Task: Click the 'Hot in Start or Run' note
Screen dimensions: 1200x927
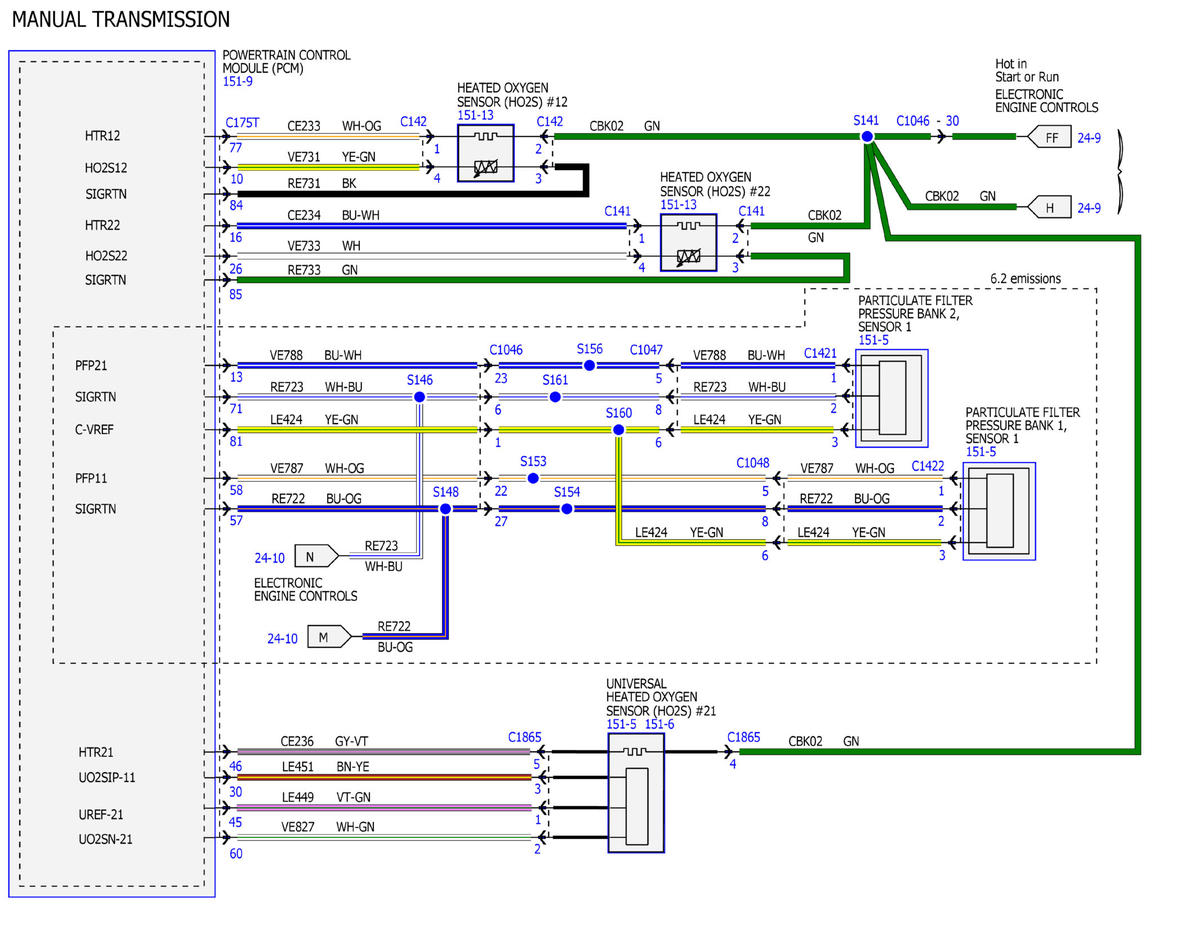Action: click(x=1027, y=70)
